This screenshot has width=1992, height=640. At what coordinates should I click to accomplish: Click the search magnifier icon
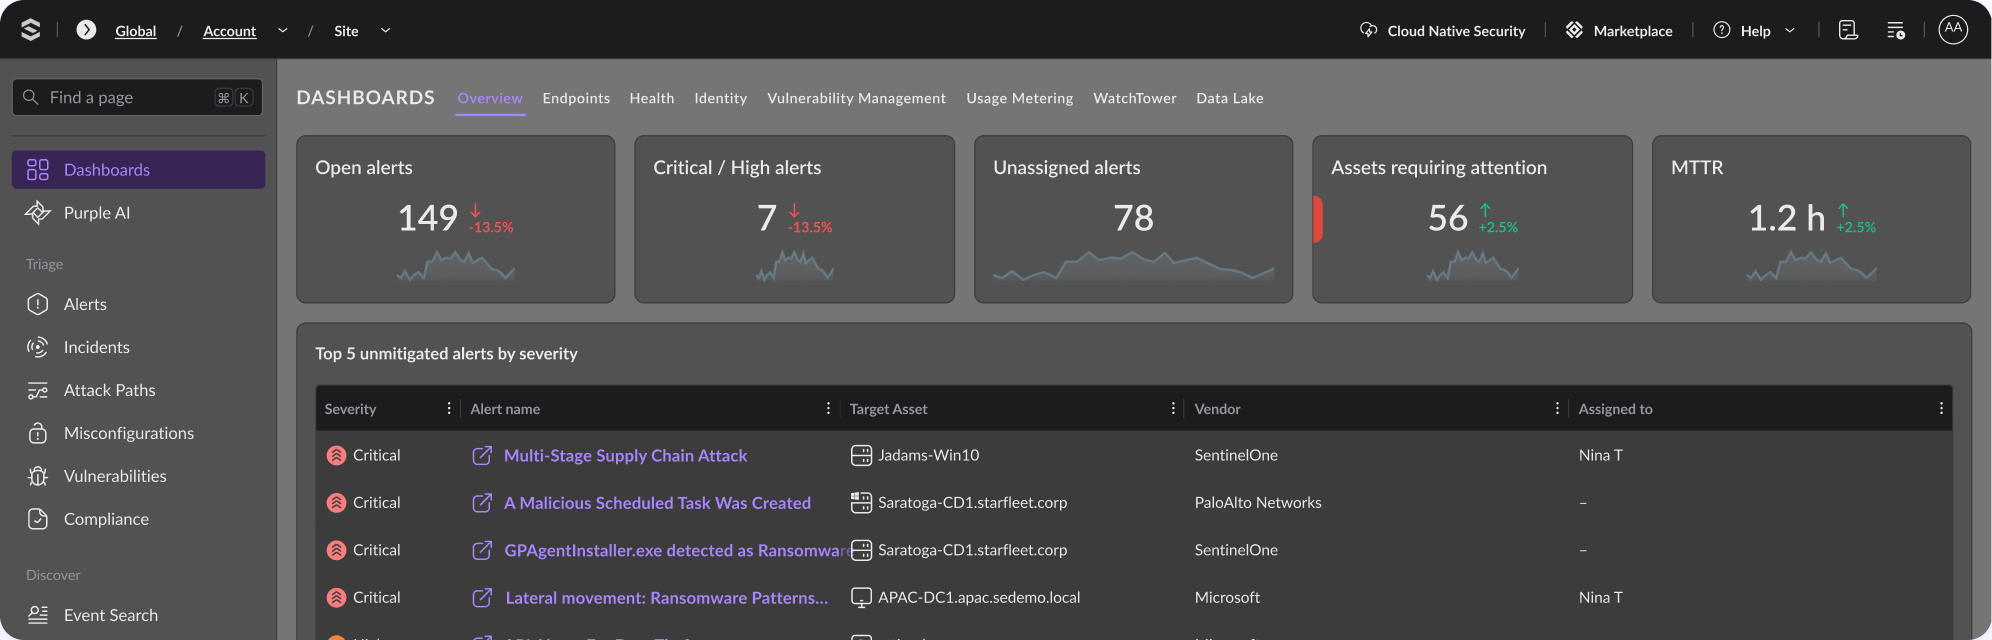(31, 97)
